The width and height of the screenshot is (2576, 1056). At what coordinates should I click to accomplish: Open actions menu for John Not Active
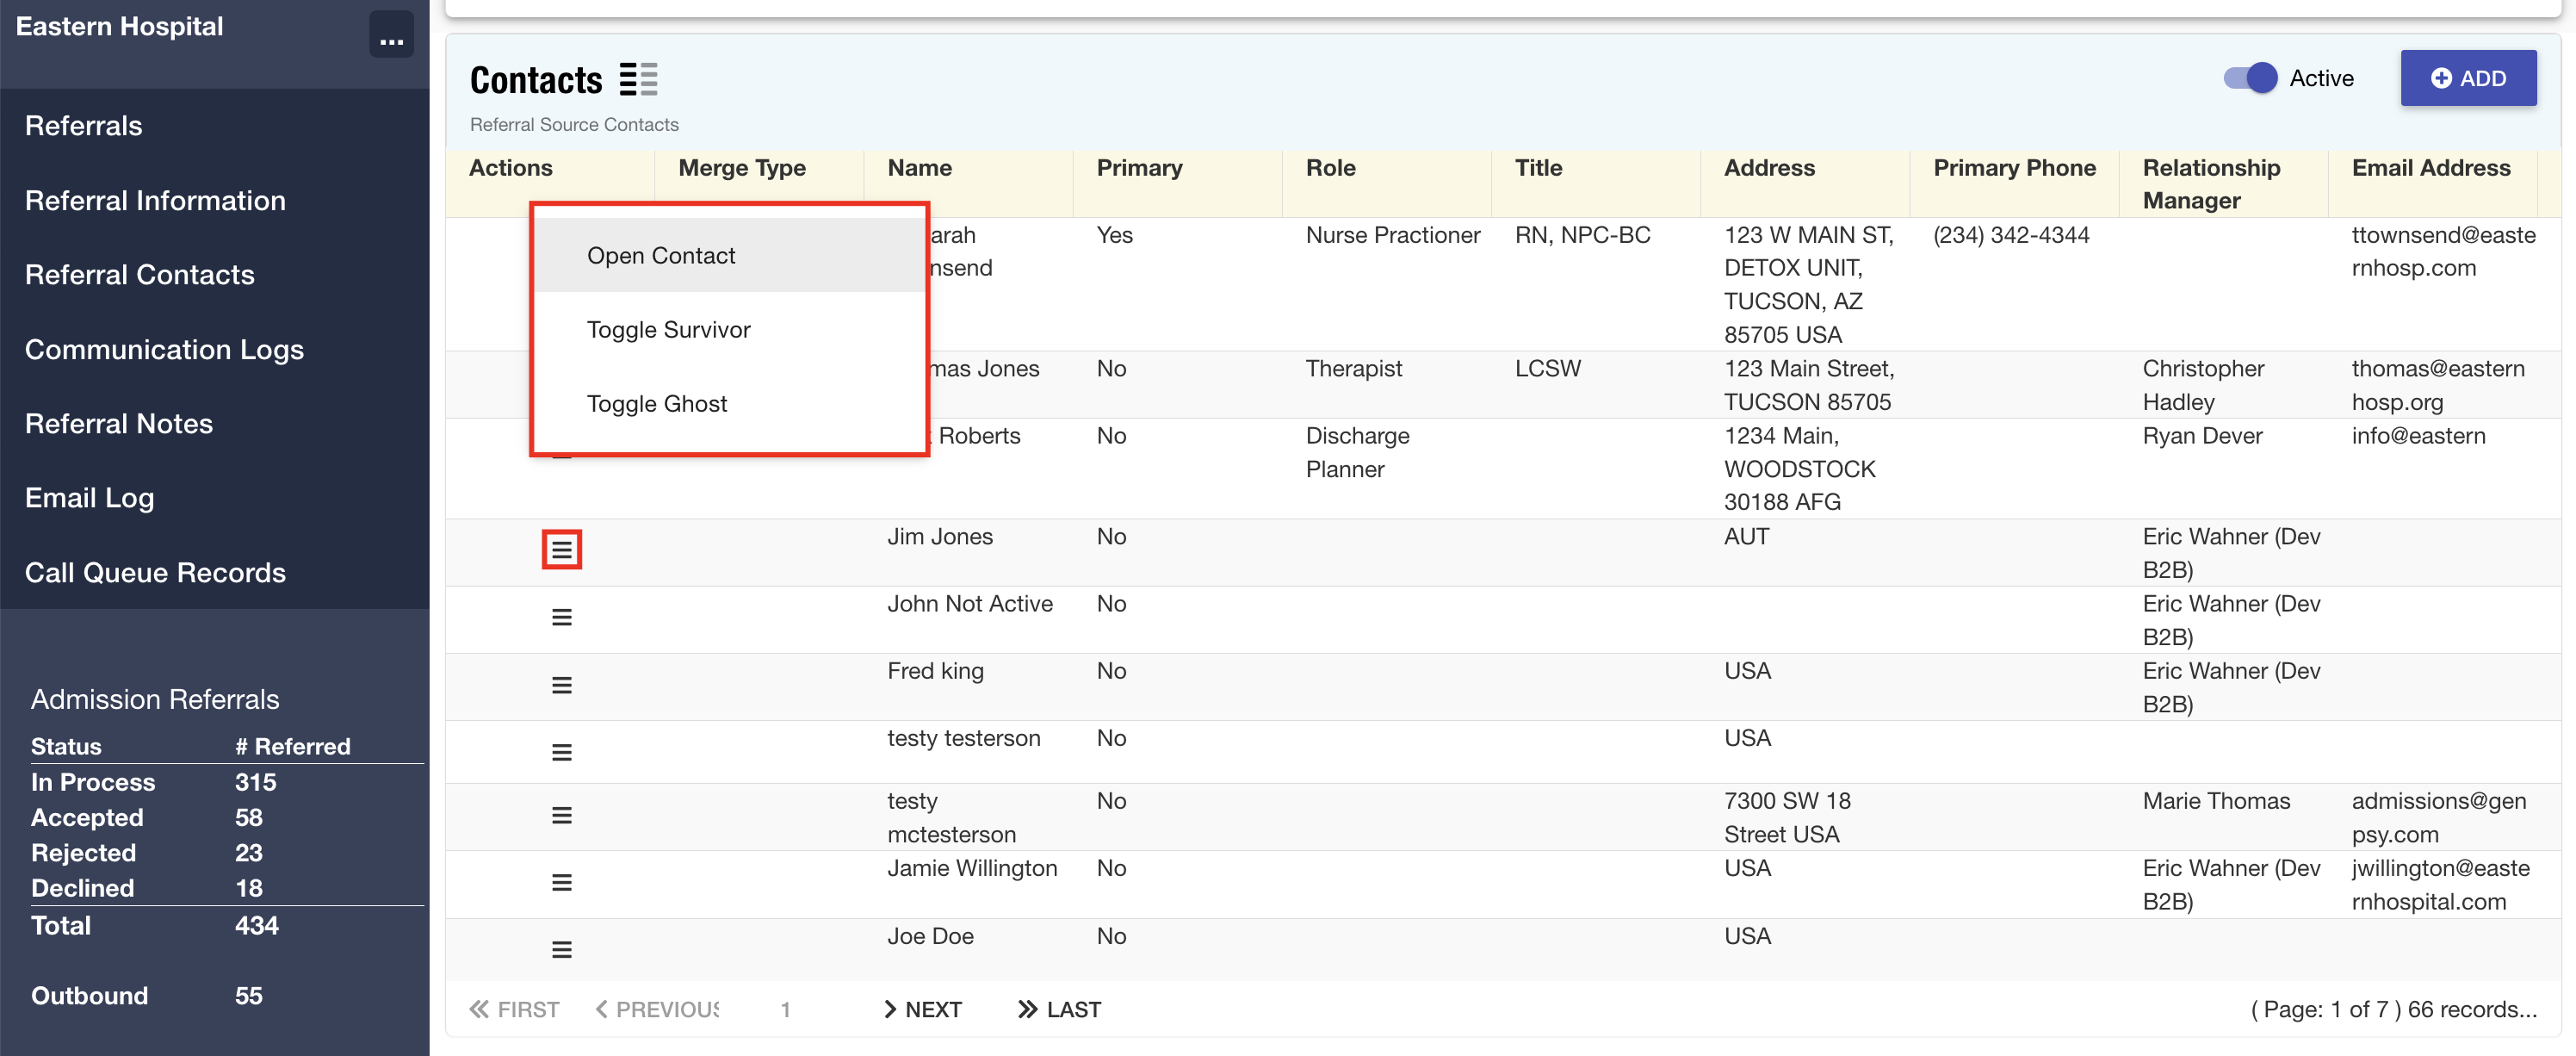point(561,618)
